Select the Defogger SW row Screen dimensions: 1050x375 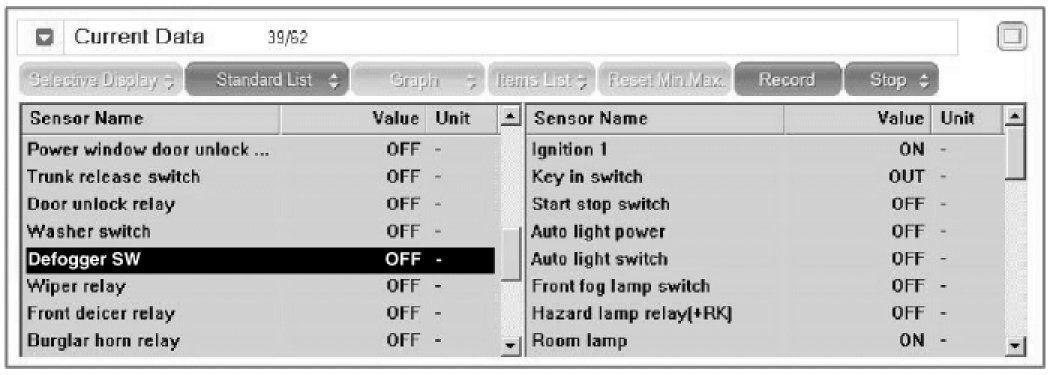260,260
